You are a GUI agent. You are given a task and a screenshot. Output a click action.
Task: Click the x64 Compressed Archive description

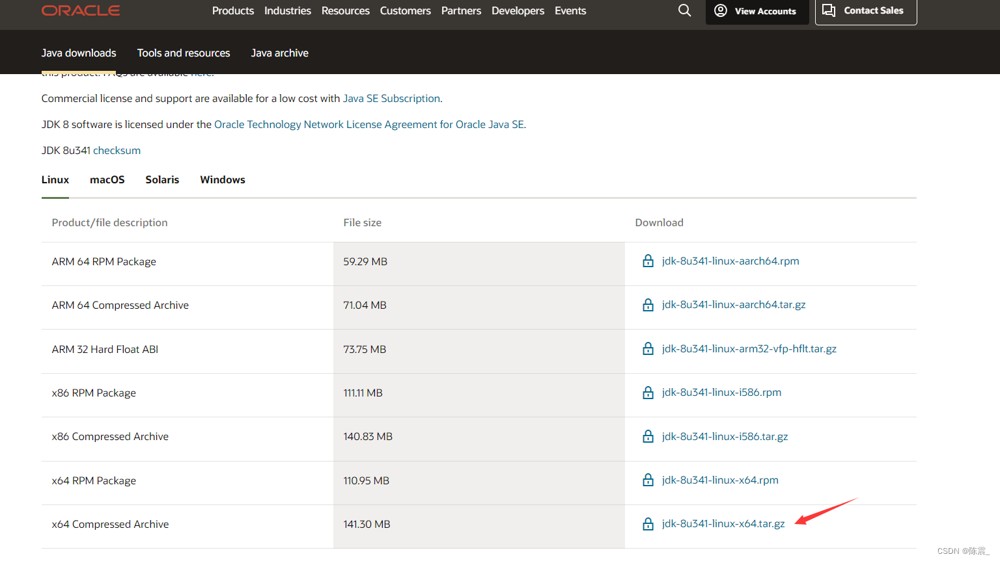[x=110, y=524]
